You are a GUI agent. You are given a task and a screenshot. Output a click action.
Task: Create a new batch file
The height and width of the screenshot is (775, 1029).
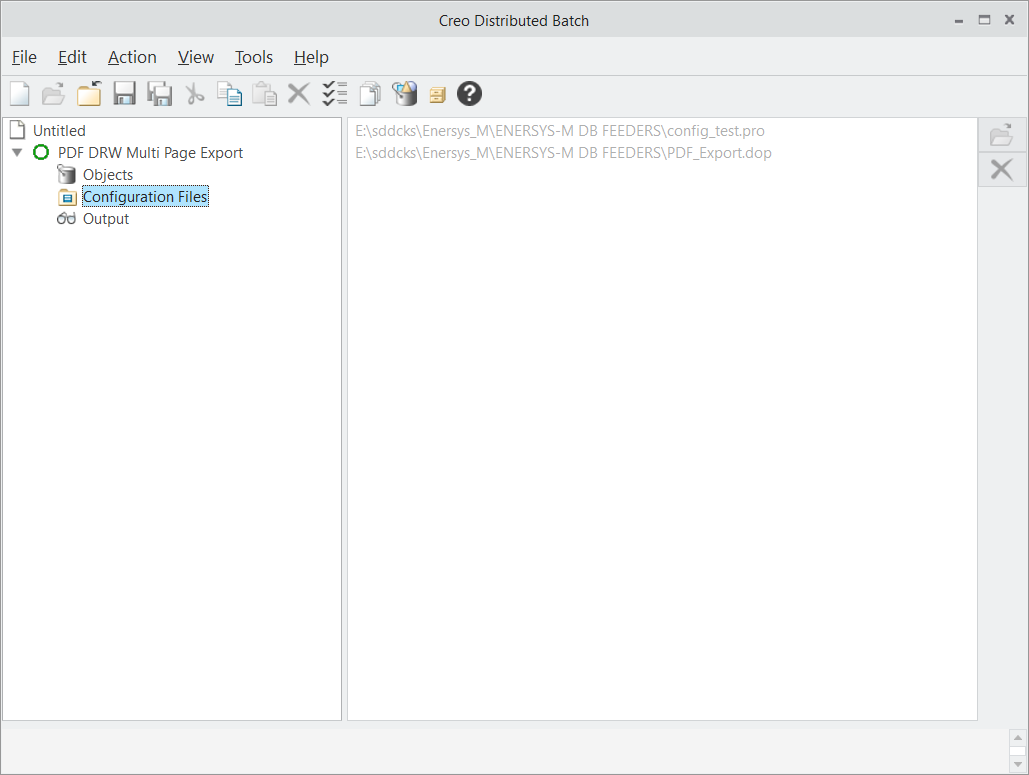click(19, 93)
